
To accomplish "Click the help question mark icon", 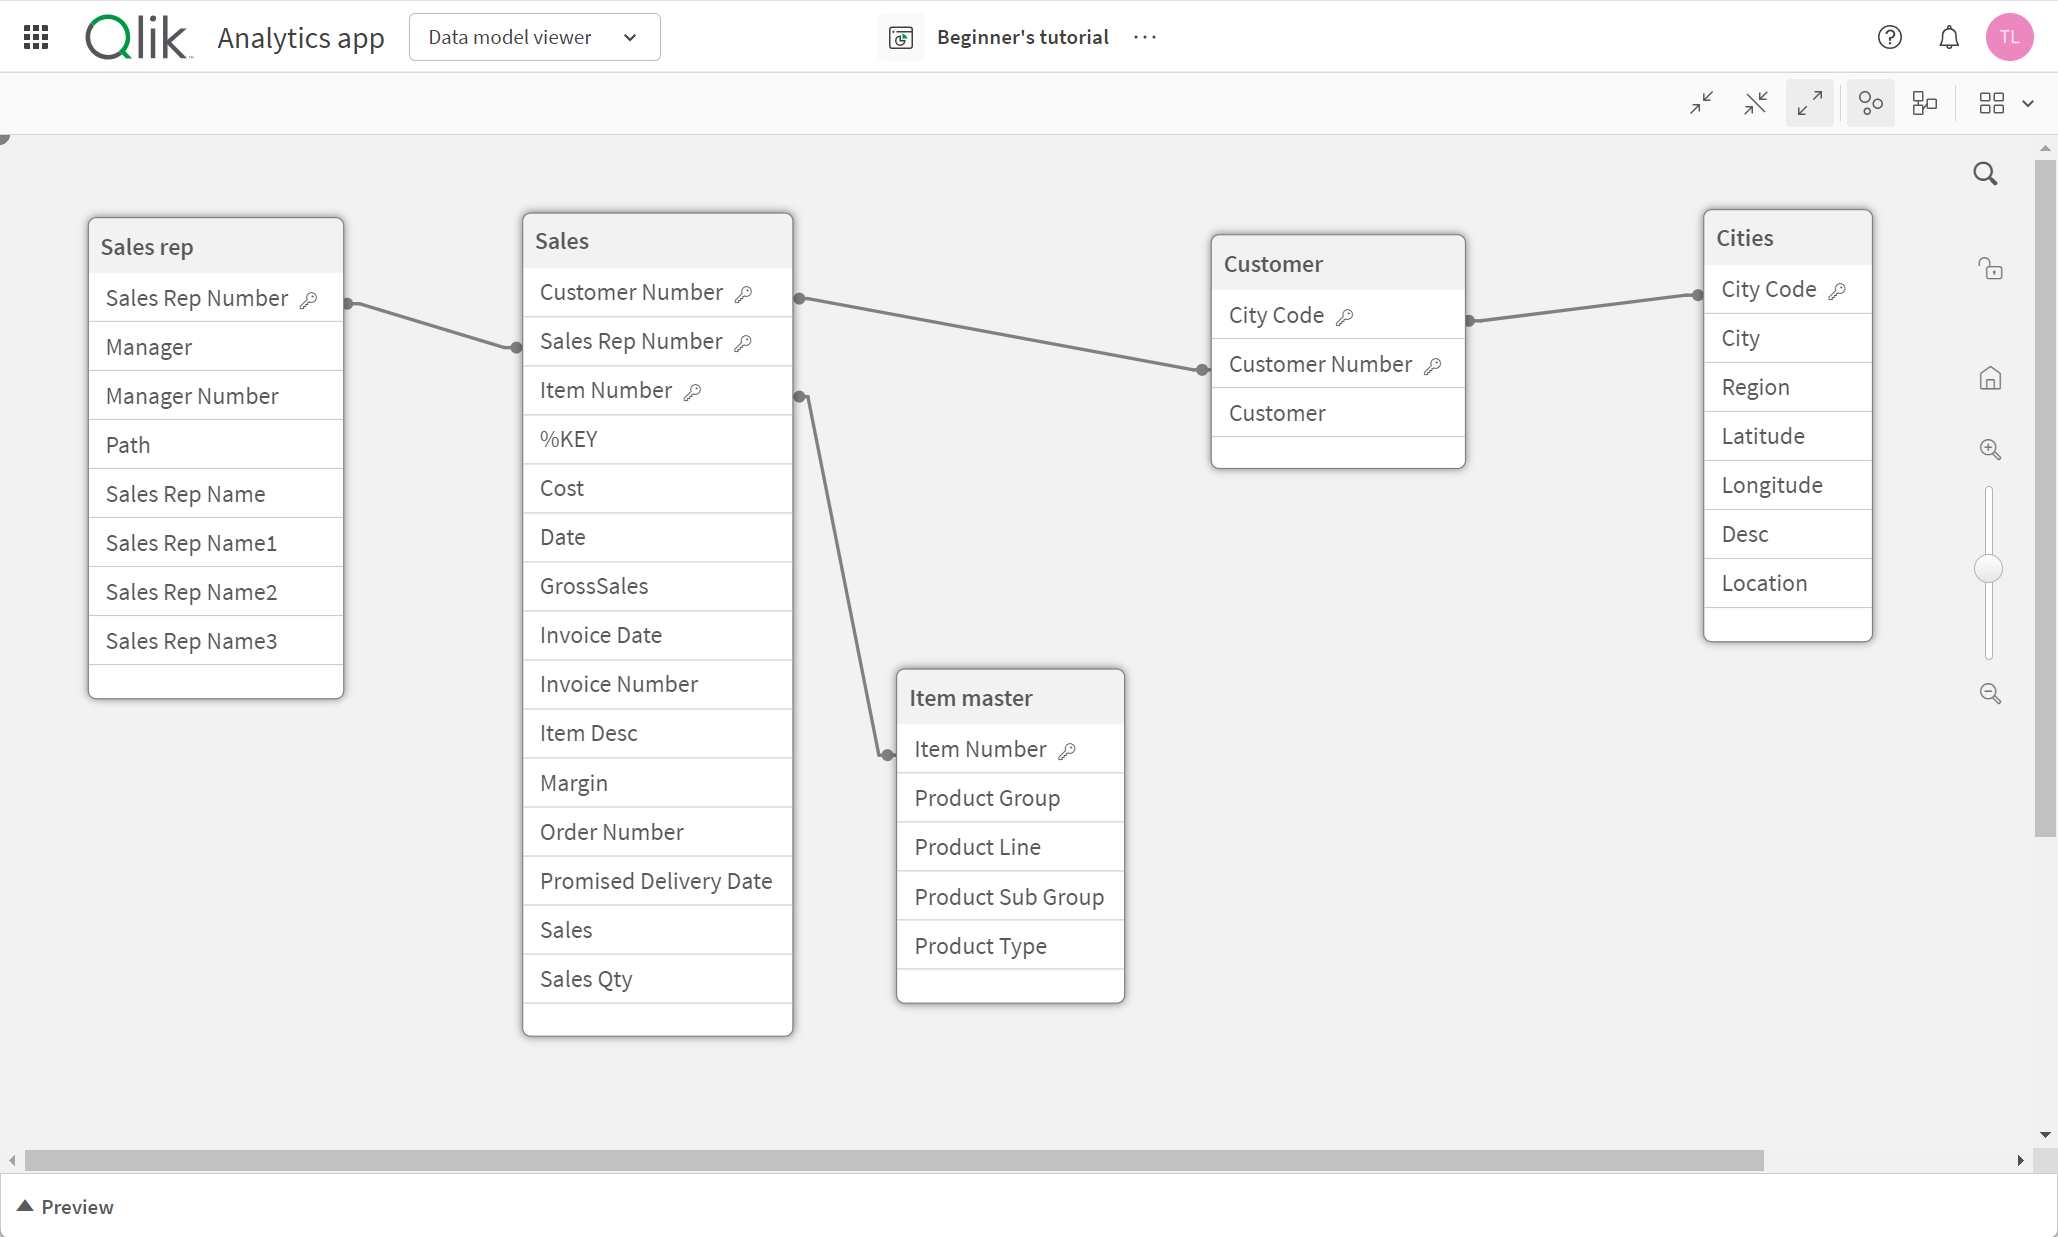I will pos(1890,37).
